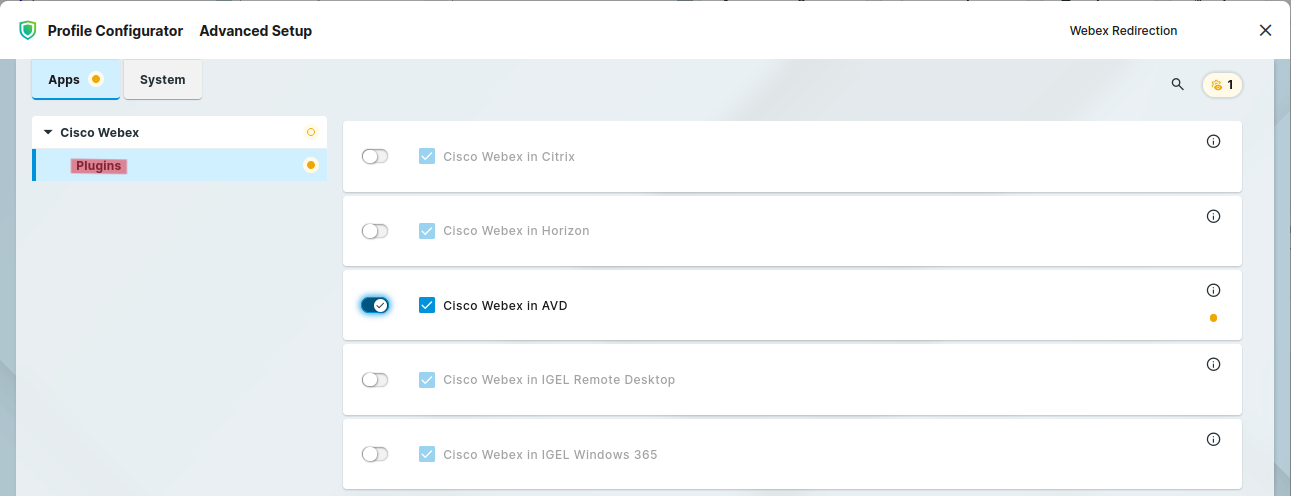Show info for Cisco Webex in IGEL Remote Desktop
Screen dimensions: 1291x496
point(1213,364)
